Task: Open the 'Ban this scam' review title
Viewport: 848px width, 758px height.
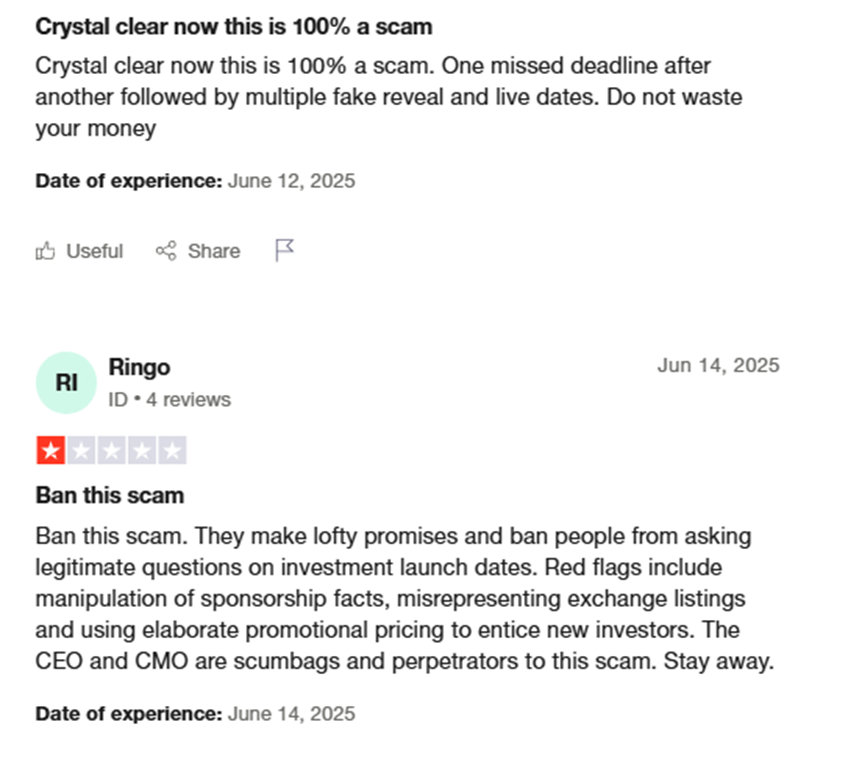Action: 110,496
